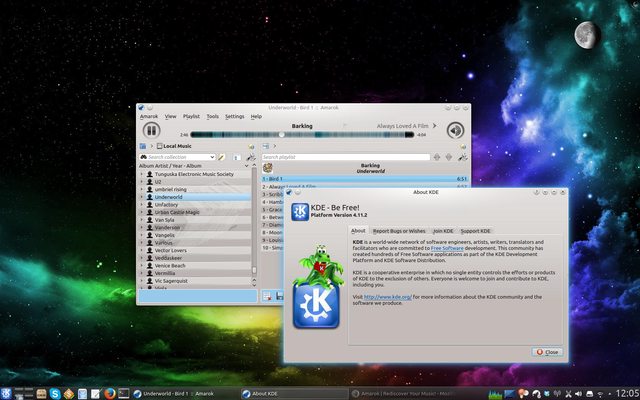Pause playback in Amarok

pyautogui.click(x=151, y=130)
